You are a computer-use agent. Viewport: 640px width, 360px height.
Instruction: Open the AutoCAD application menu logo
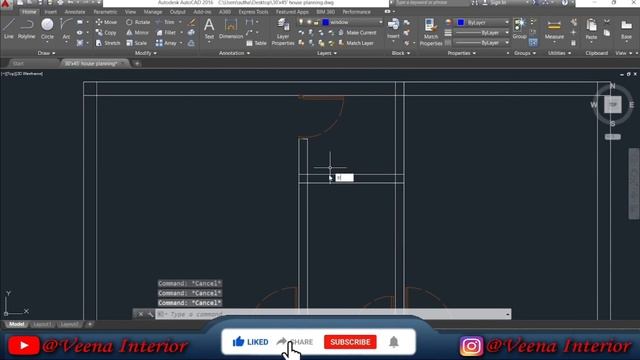[5, 4]
